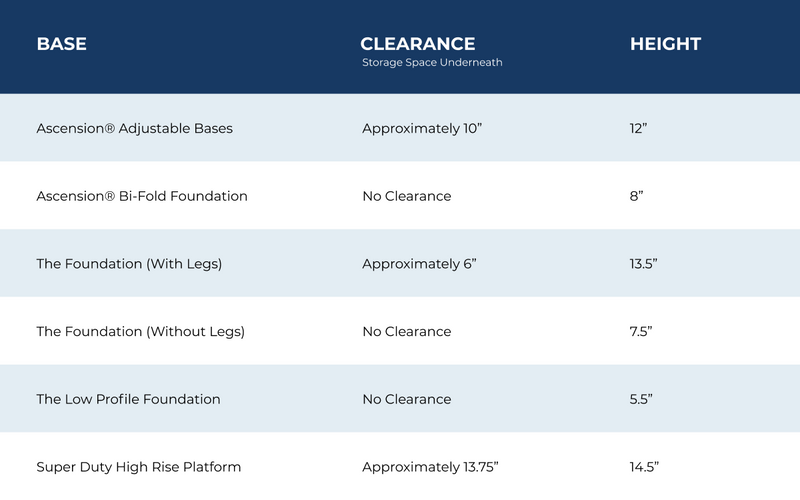Click 'The Foundation (Without Legs)' label
Screen dimensions: 800x500
click(140, 331)
